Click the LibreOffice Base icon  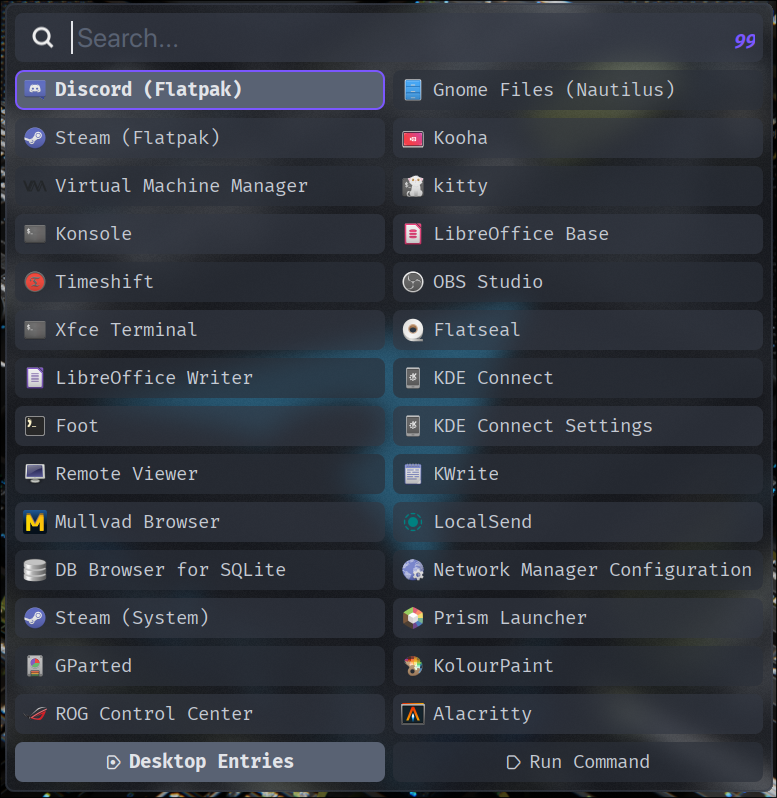click(413, 234)
